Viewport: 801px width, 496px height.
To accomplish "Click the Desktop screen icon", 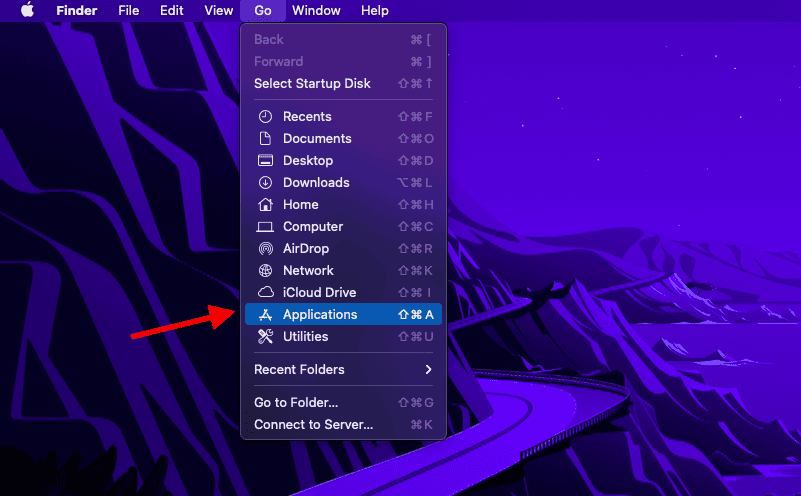I will (265, 161).
